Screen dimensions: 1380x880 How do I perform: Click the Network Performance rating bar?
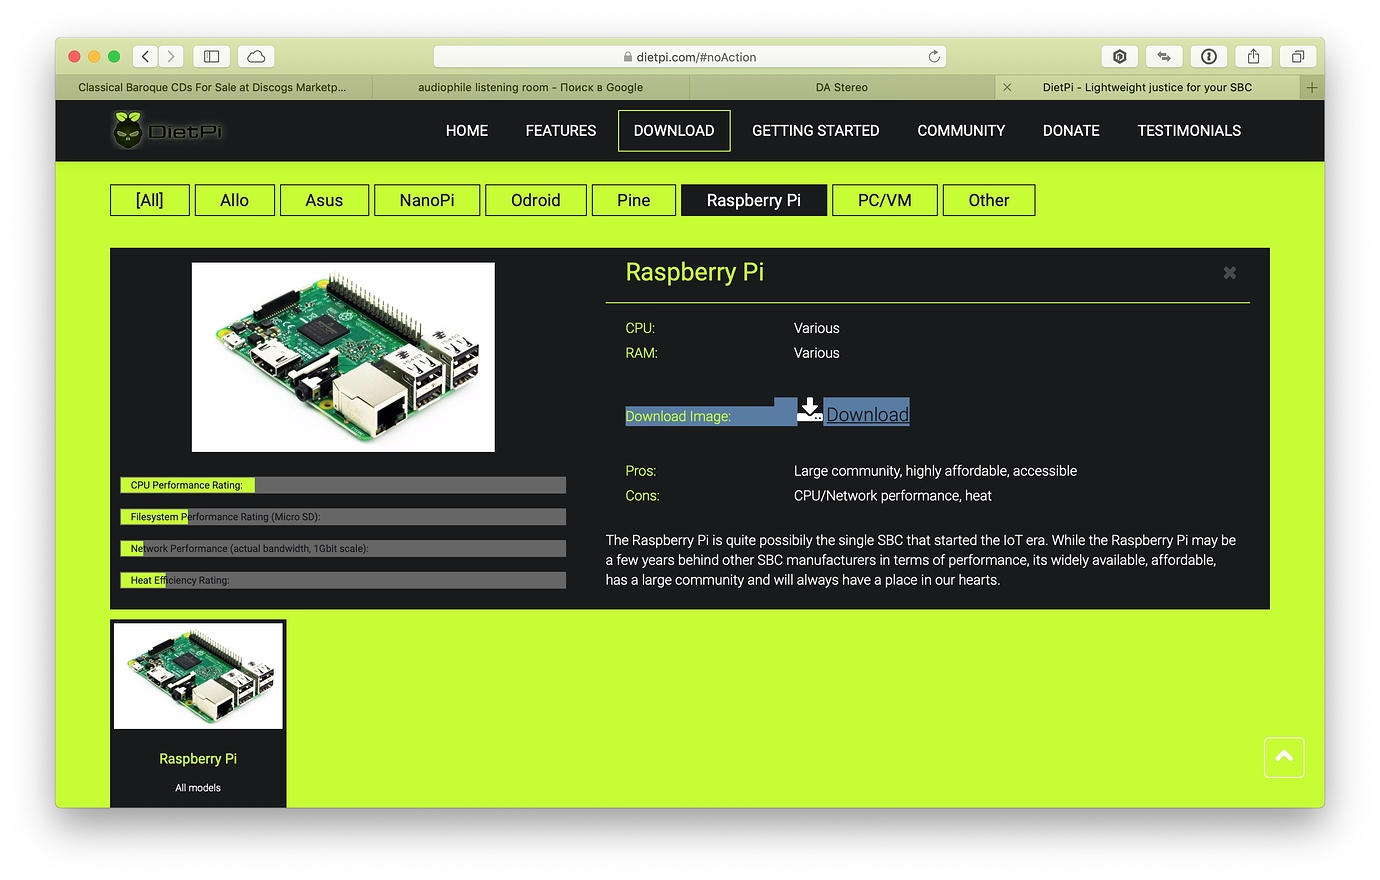pos(343,548)
